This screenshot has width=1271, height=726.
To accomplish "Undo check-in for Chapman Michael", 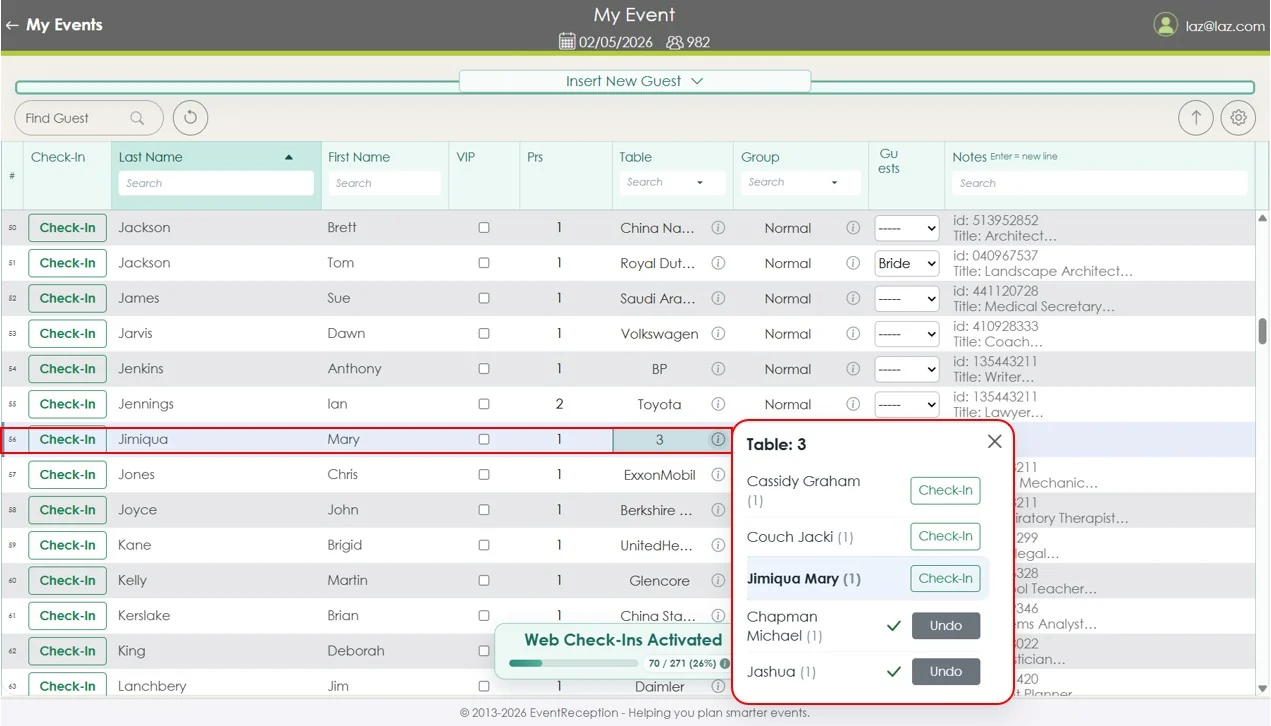I will [x=945, y=626].
